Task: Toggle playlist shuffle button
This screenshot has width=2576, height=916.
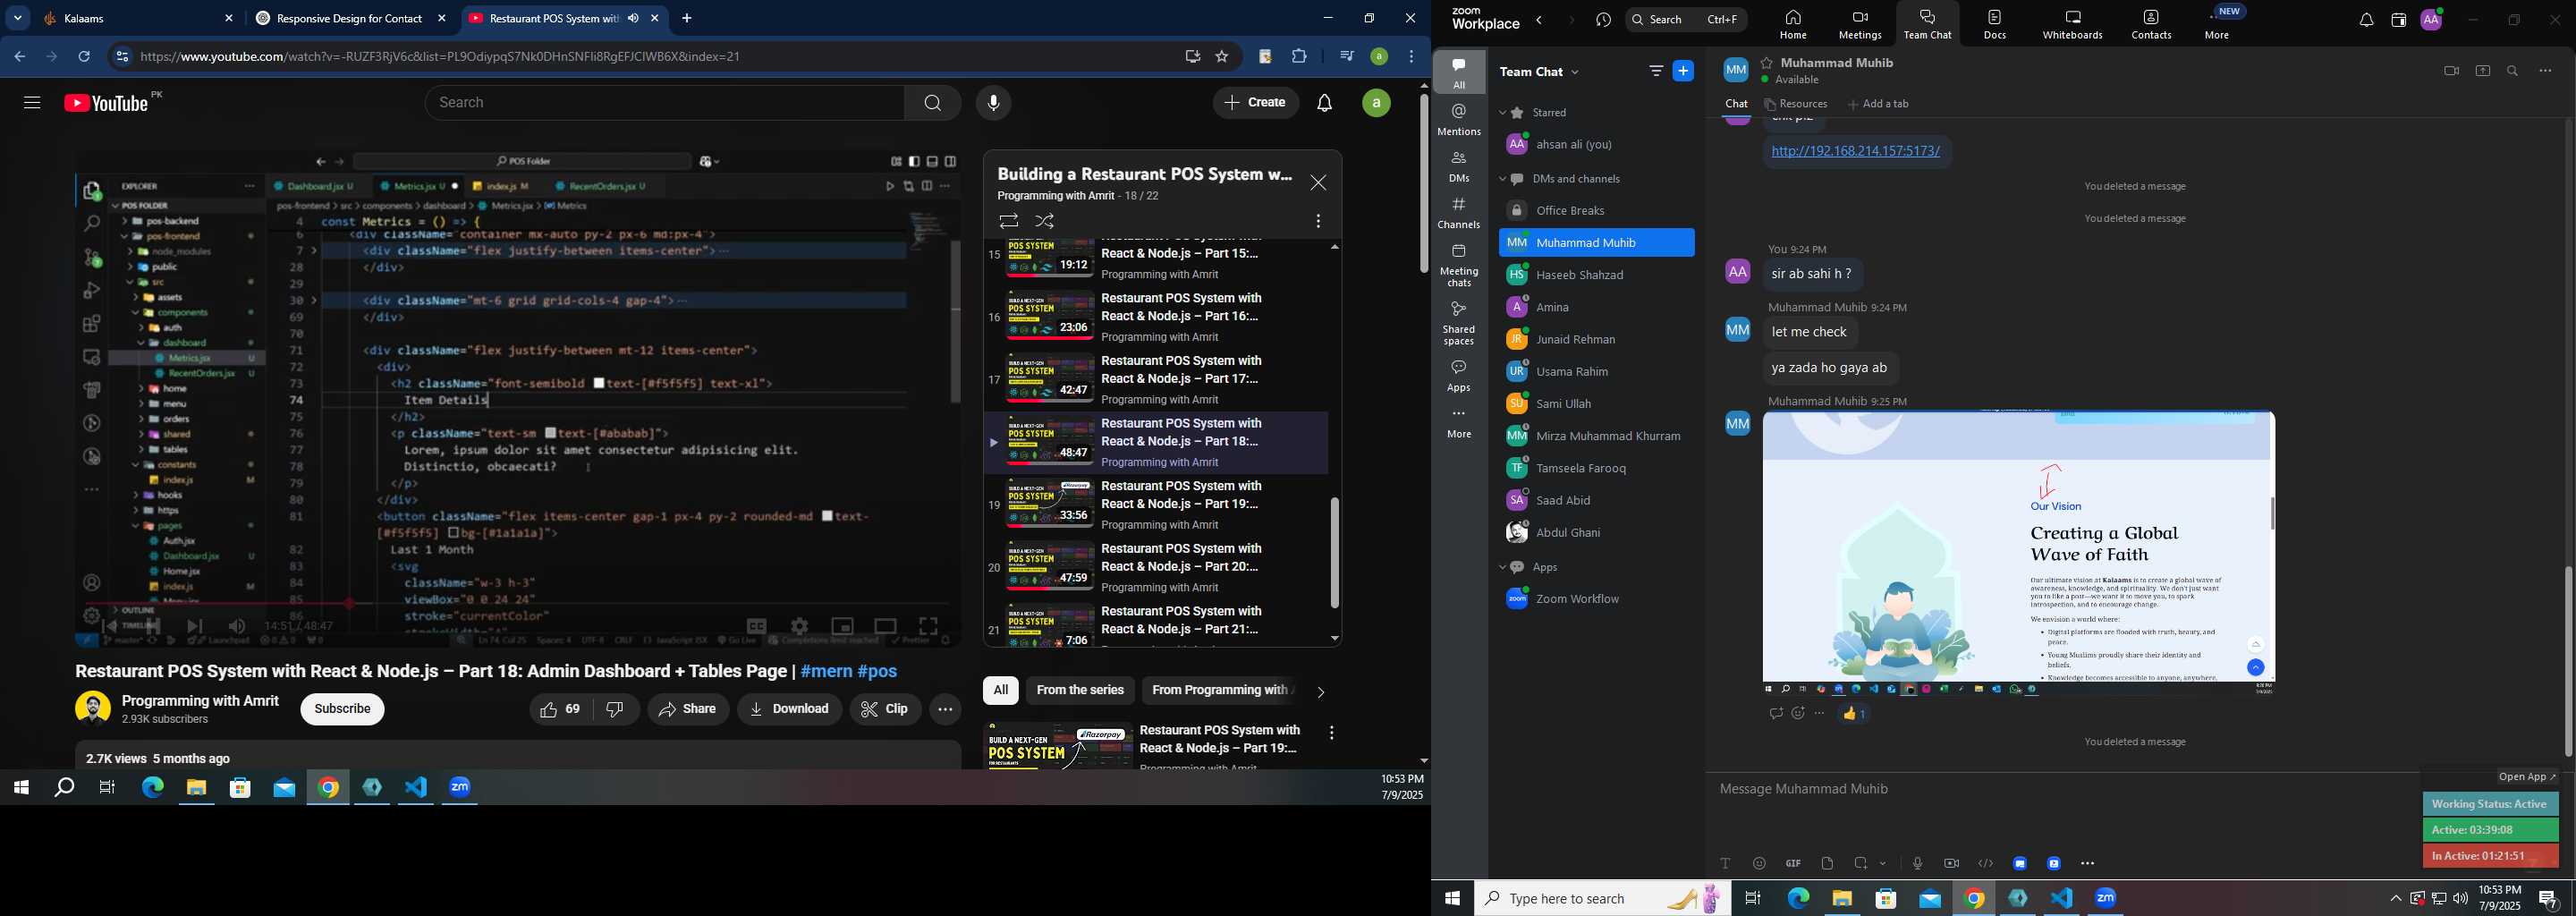Action: coord(1045,221)
